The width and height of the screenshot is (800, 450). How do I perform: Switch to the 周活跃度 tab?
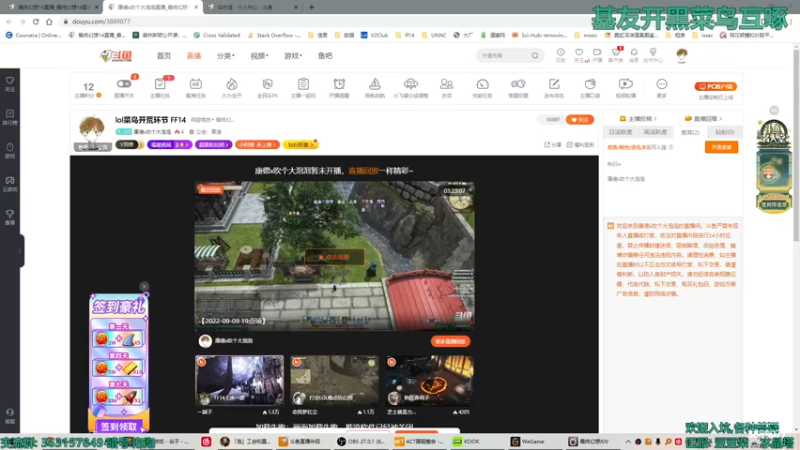tap(655, 132)
